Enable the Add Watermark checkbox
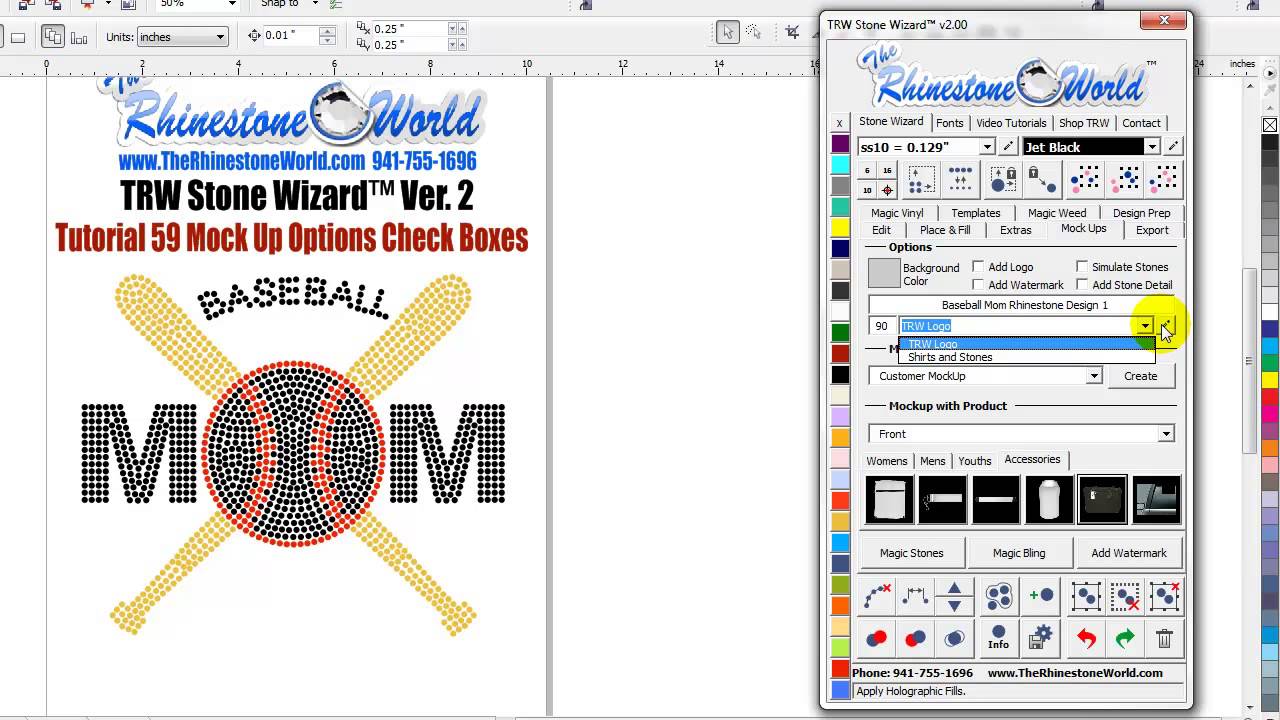The image size is (1280, 720). pyautogui.click(x=978, y=285)
